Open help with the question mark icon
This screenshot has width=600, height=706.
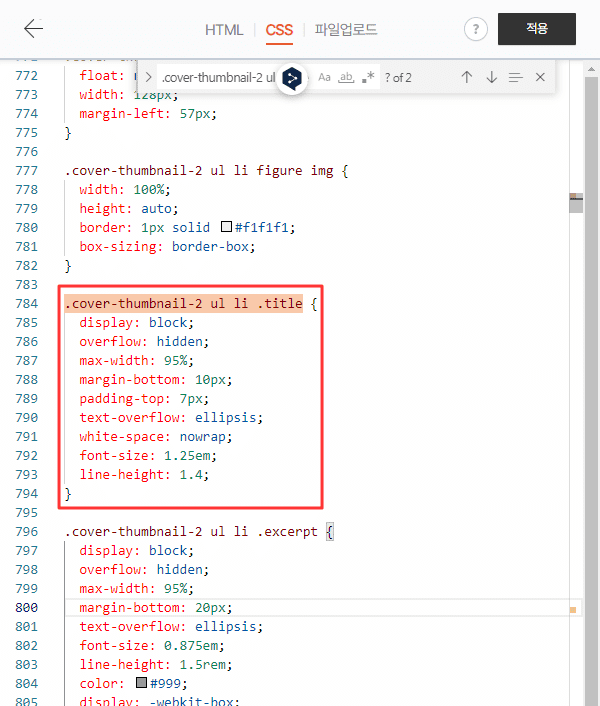[476, 29]
